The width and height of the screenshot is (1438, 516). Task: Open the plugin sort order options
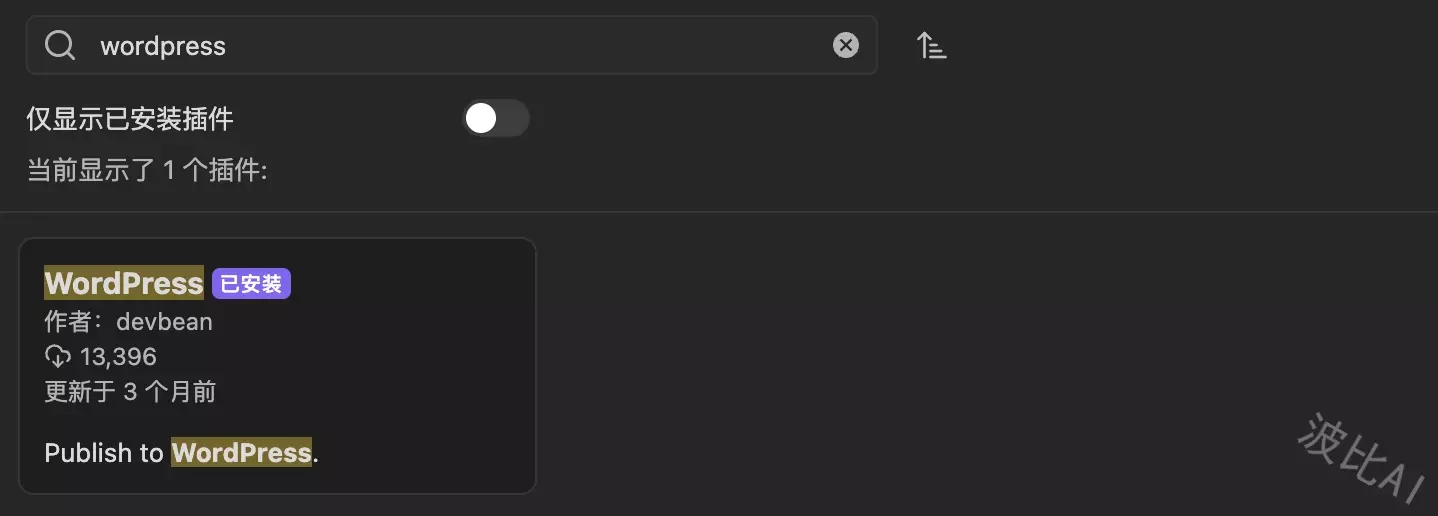pyautogui.click(x=932, y=45)
